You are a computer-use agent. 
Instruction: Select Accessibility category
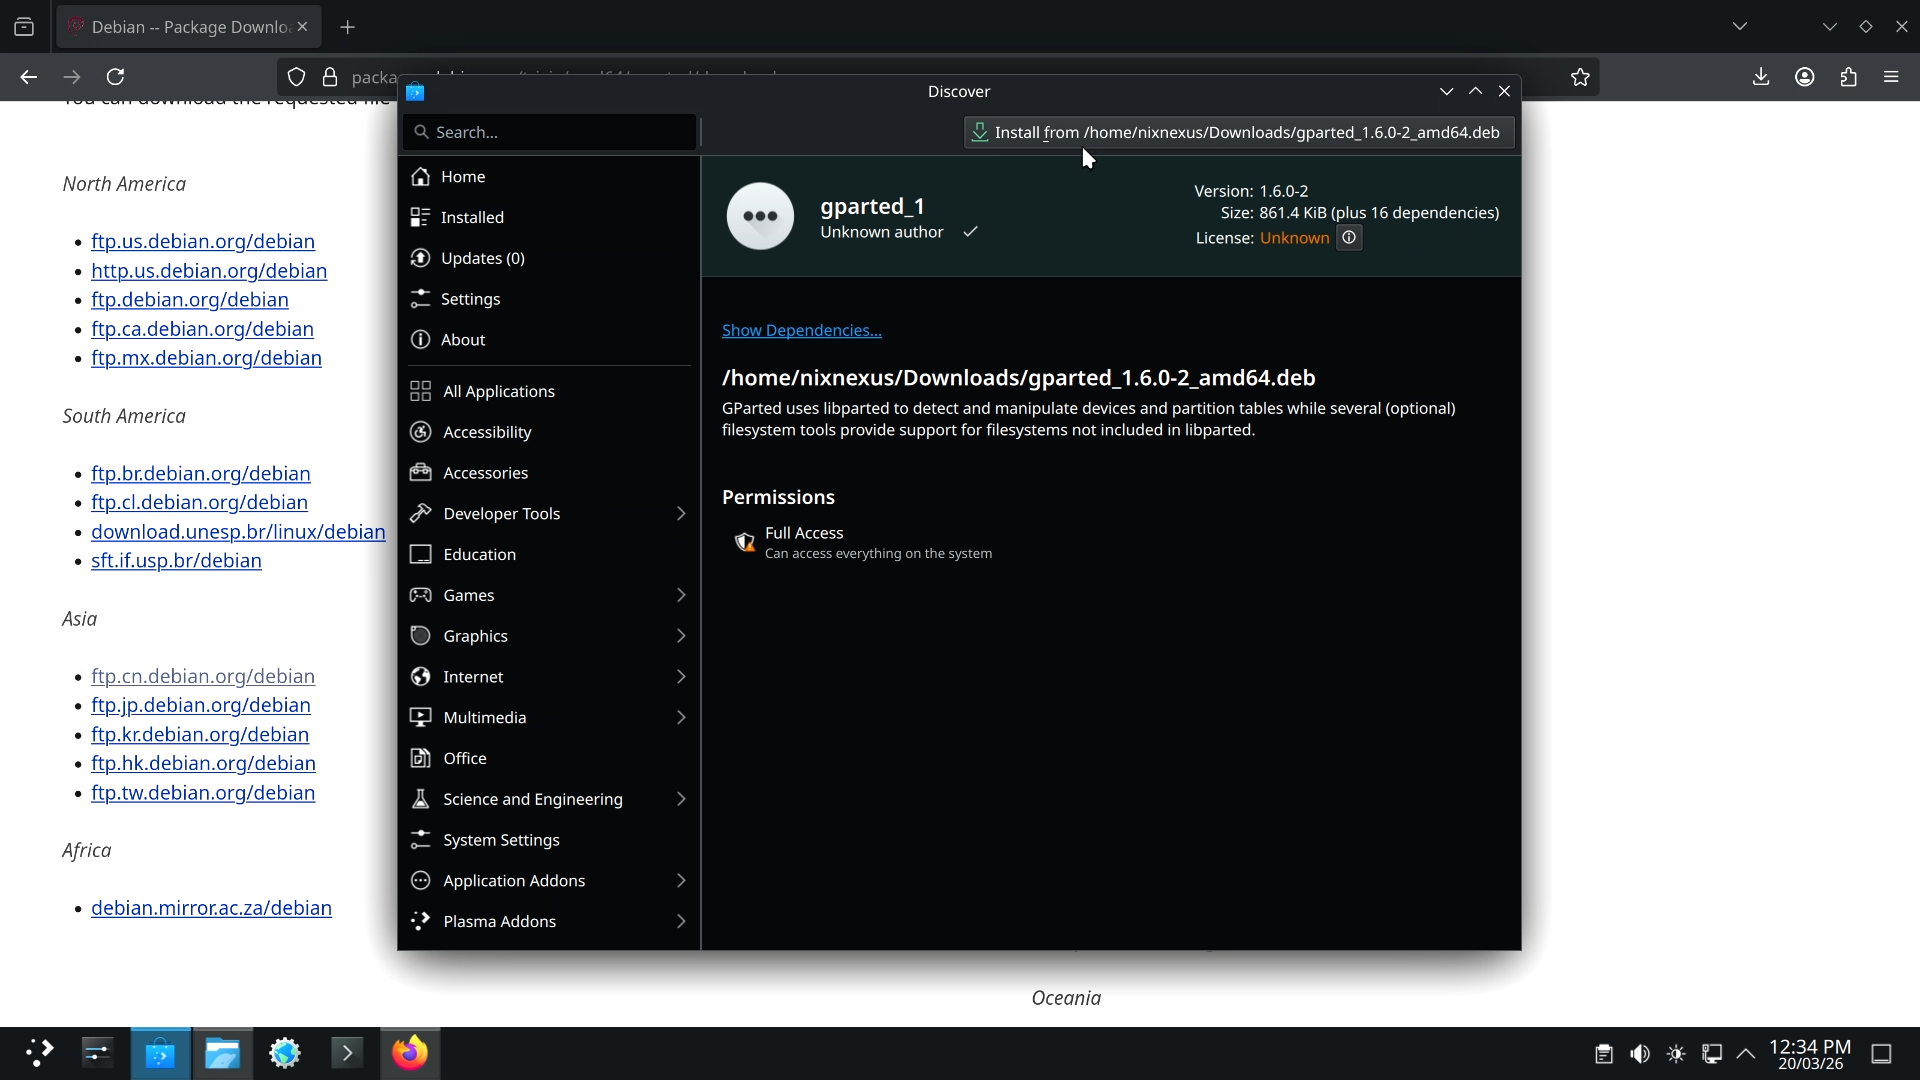click(549, 432)
